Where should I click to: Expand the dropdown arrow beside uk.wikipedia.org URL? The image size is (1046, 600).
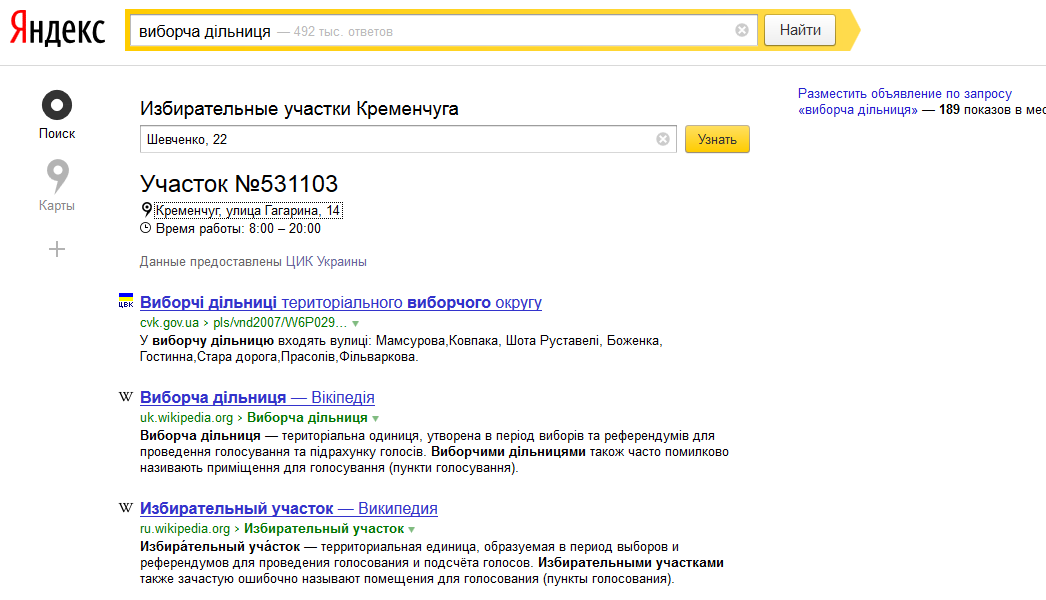point(376,418)
